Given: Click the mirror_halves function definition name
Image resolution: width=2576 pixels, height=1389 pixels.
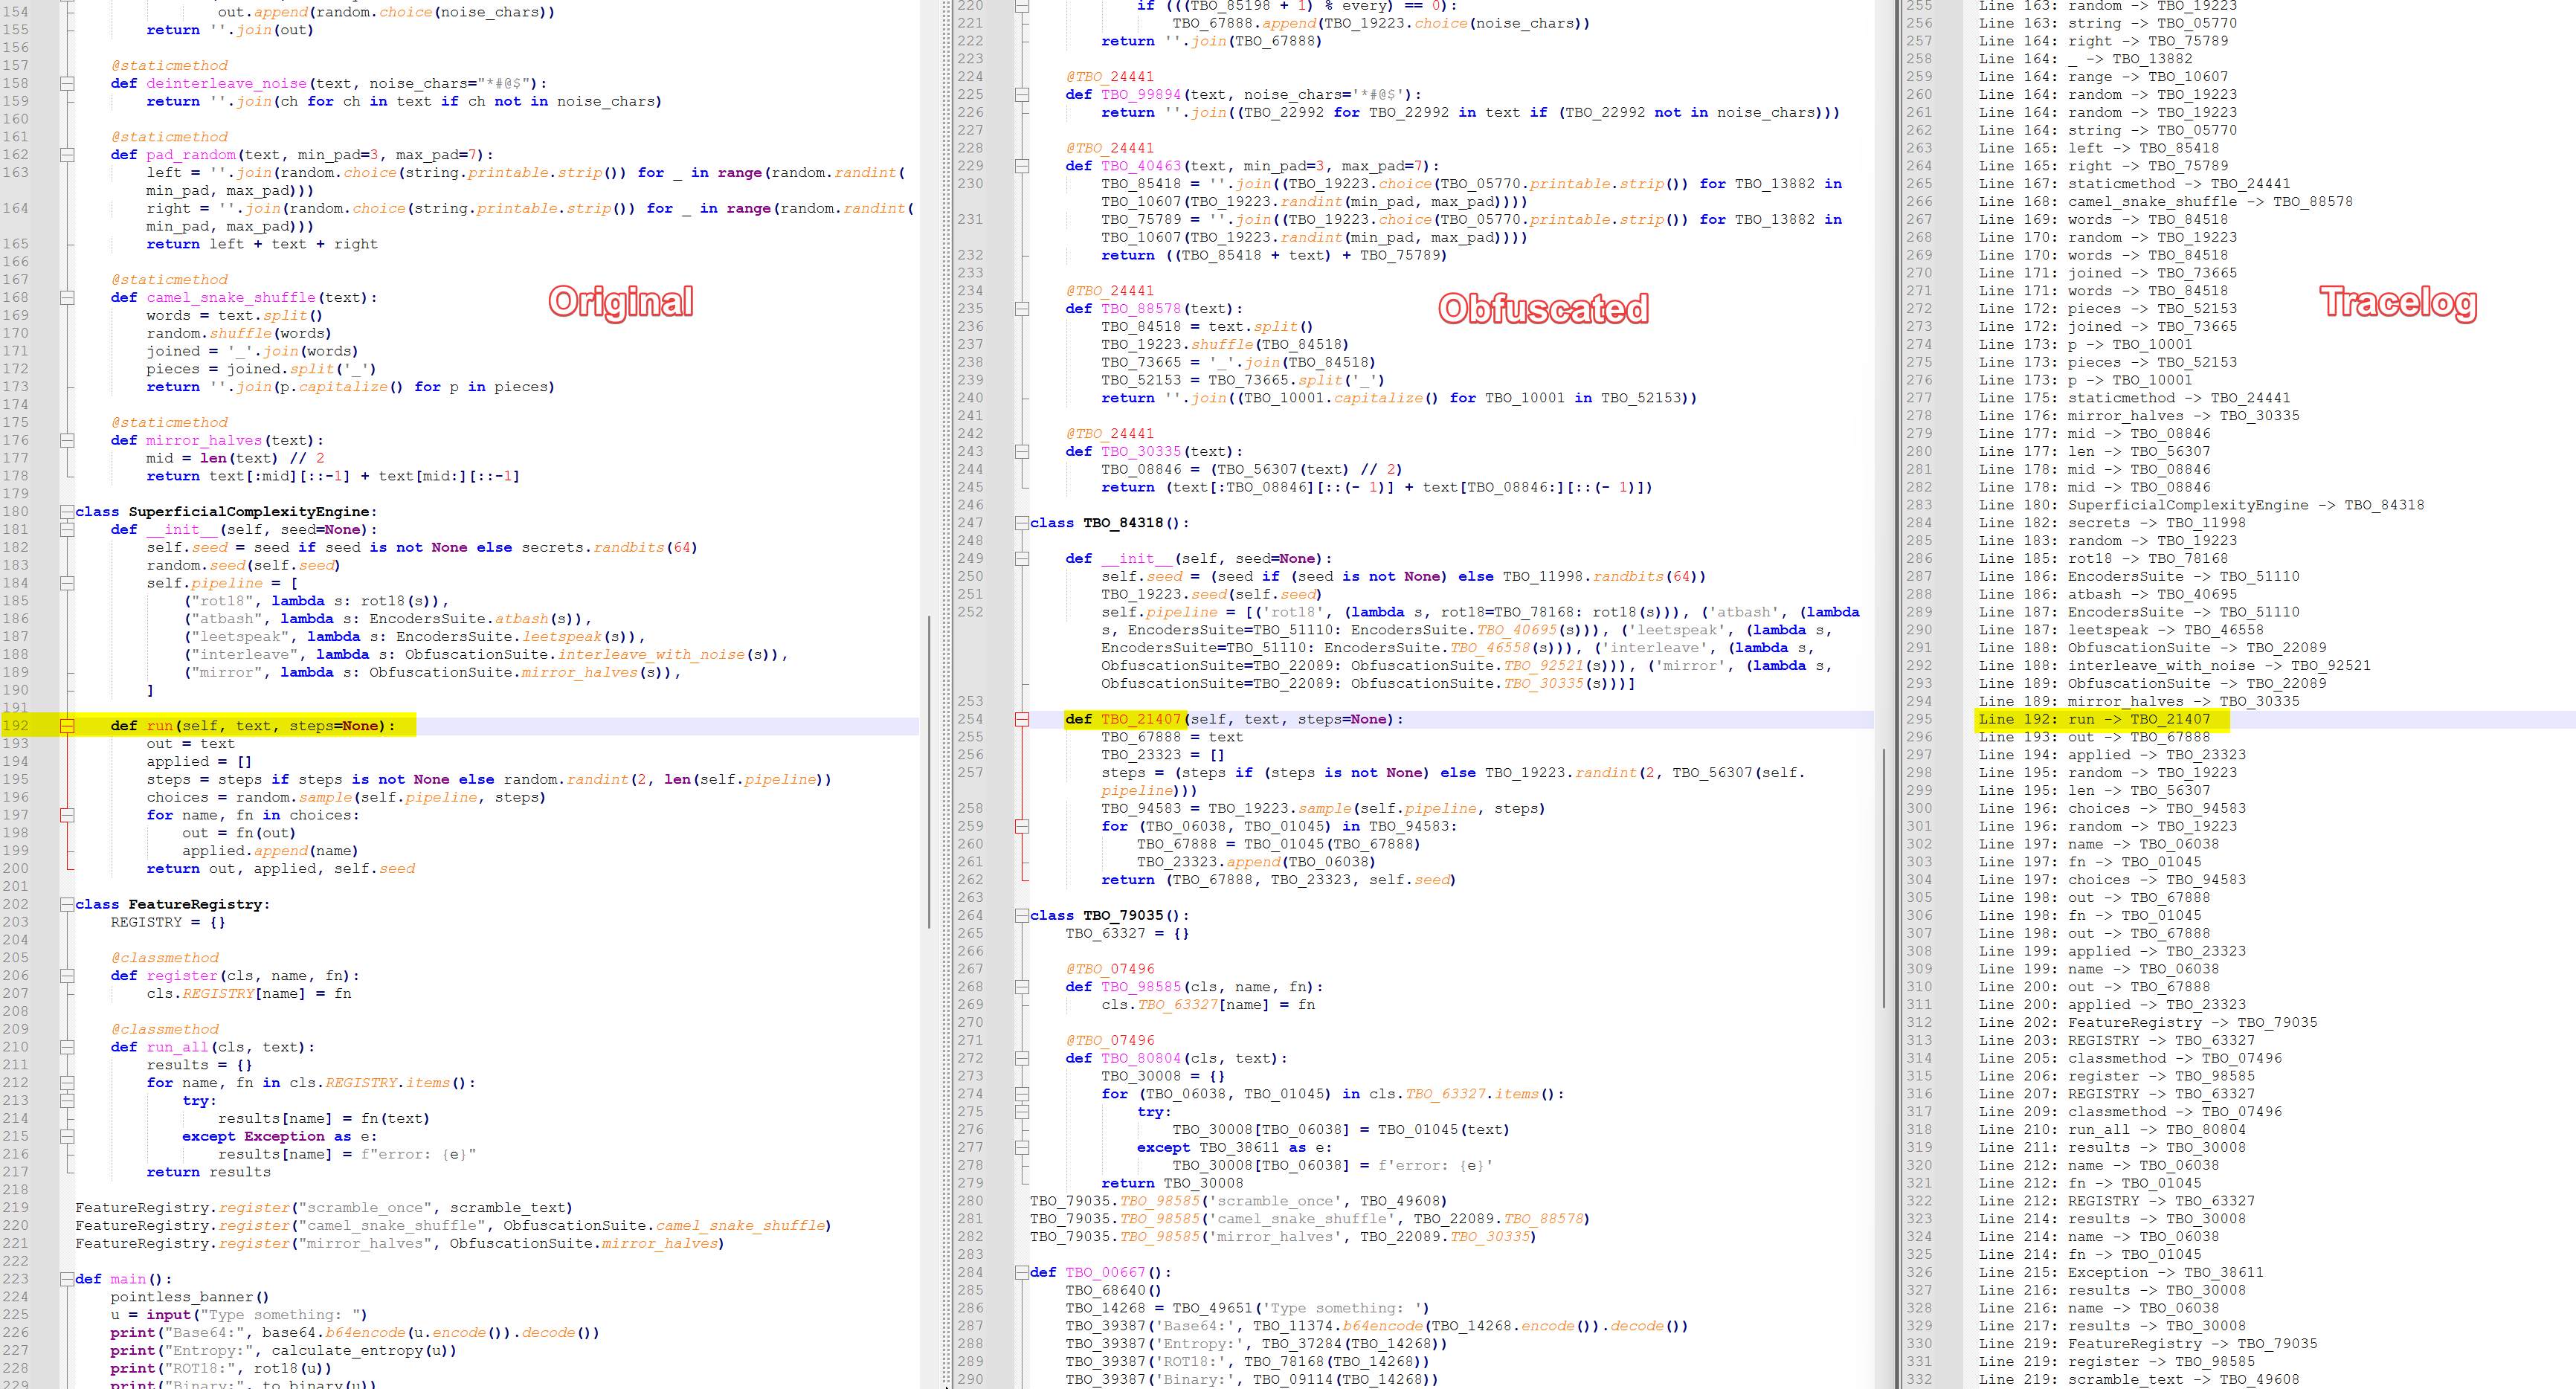Looking at the screenshot, I should [204, 441].
